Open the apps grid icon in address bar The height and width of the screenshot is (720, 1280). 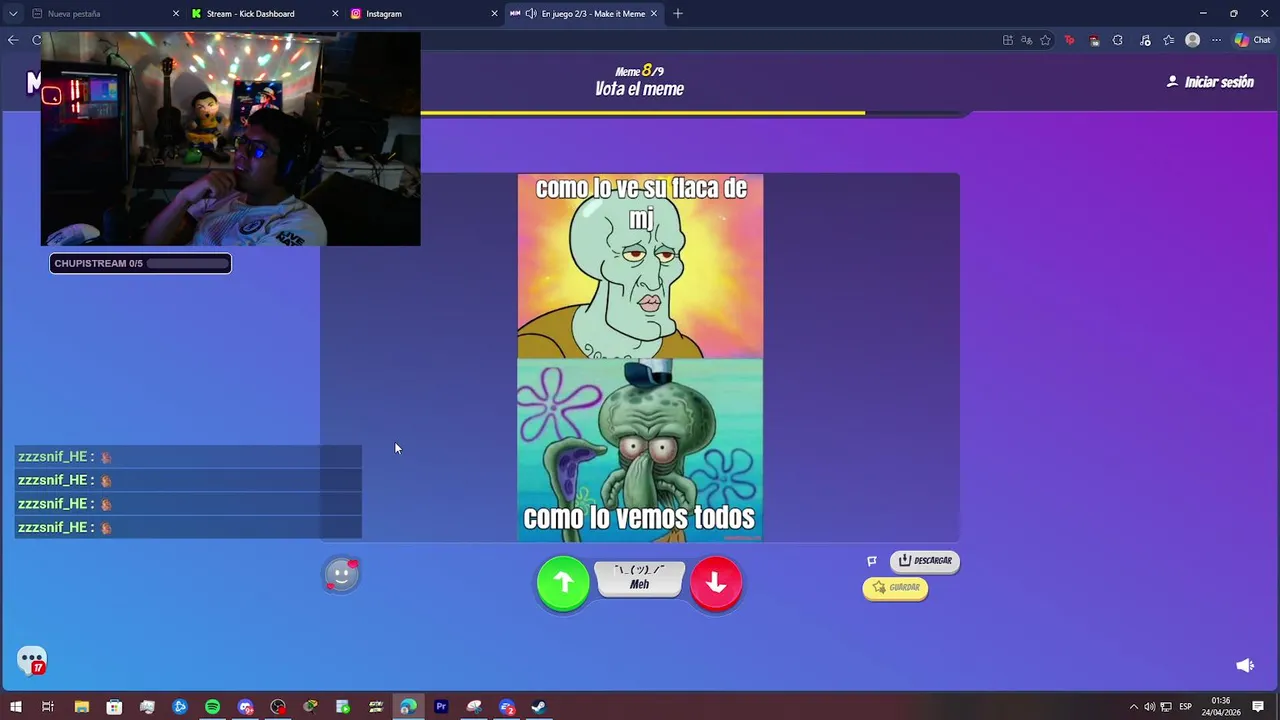(x=1008, y=40)
